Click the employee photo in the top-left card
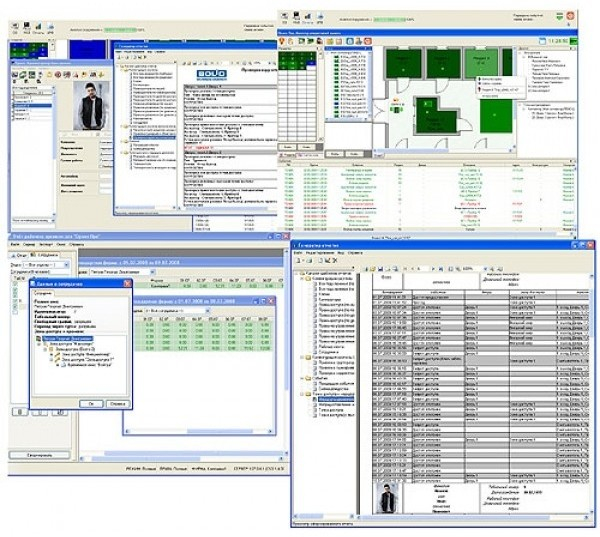600x537 pixels. tap(90, 105)
